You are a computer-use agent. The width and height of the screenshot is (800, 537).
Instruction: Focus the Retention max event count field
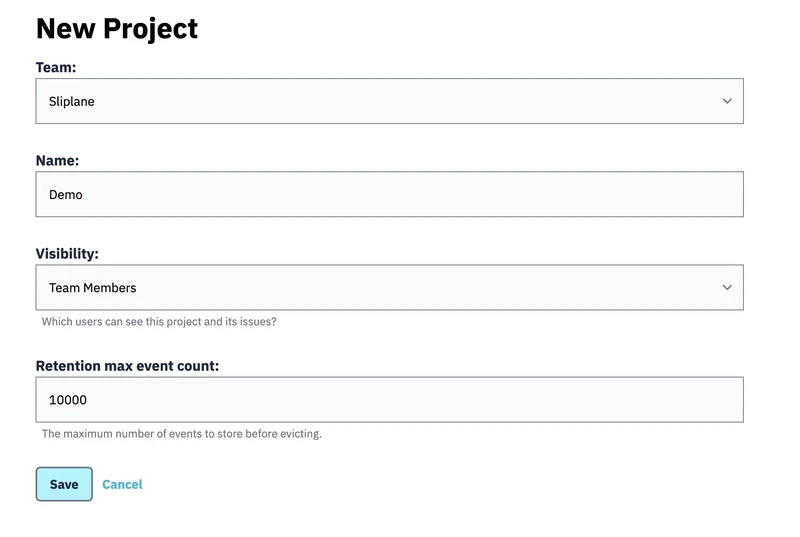389,399
